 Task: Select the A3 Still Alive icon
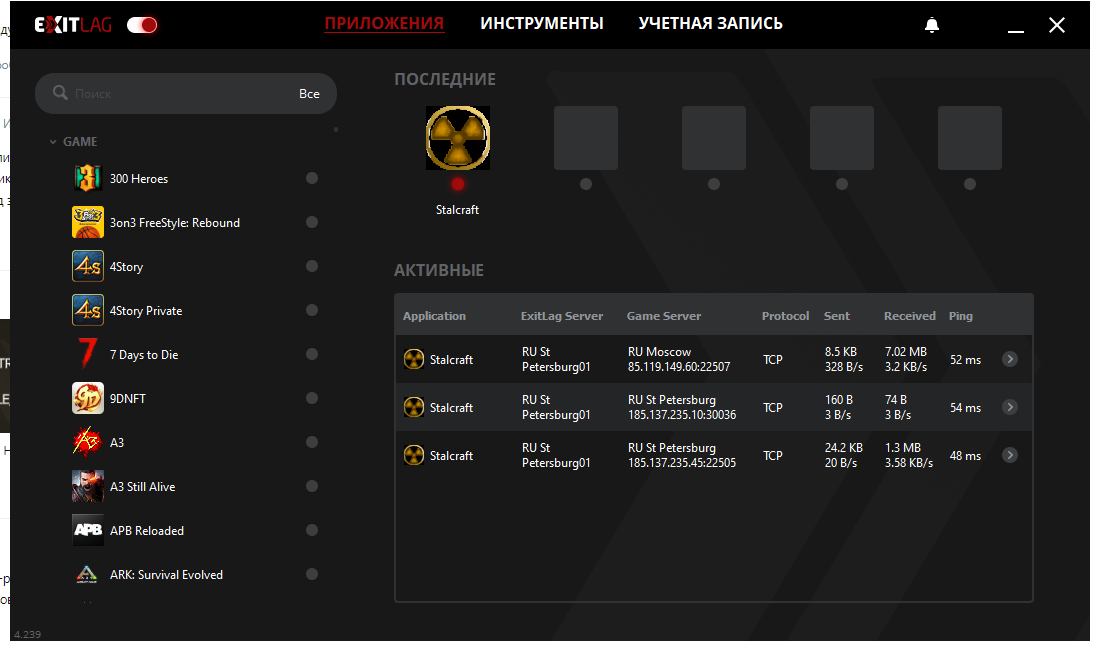click(x=88, y=486)
